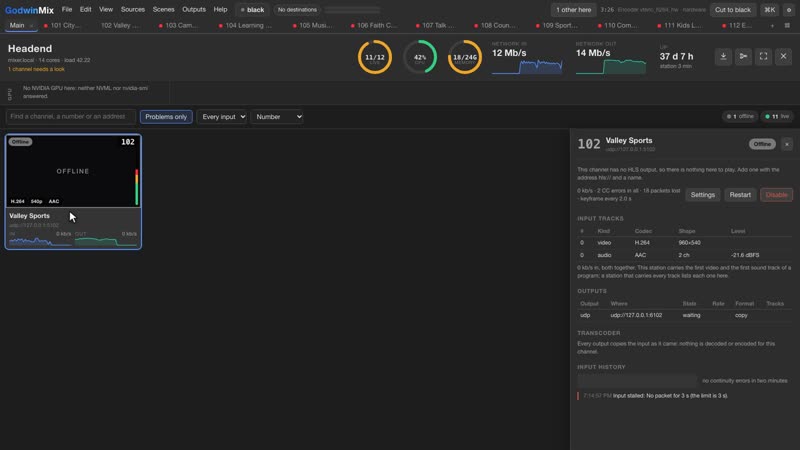Disable the Valley Sports channel
This screenshot has height=450, width=800.
(x=777, y=195)
